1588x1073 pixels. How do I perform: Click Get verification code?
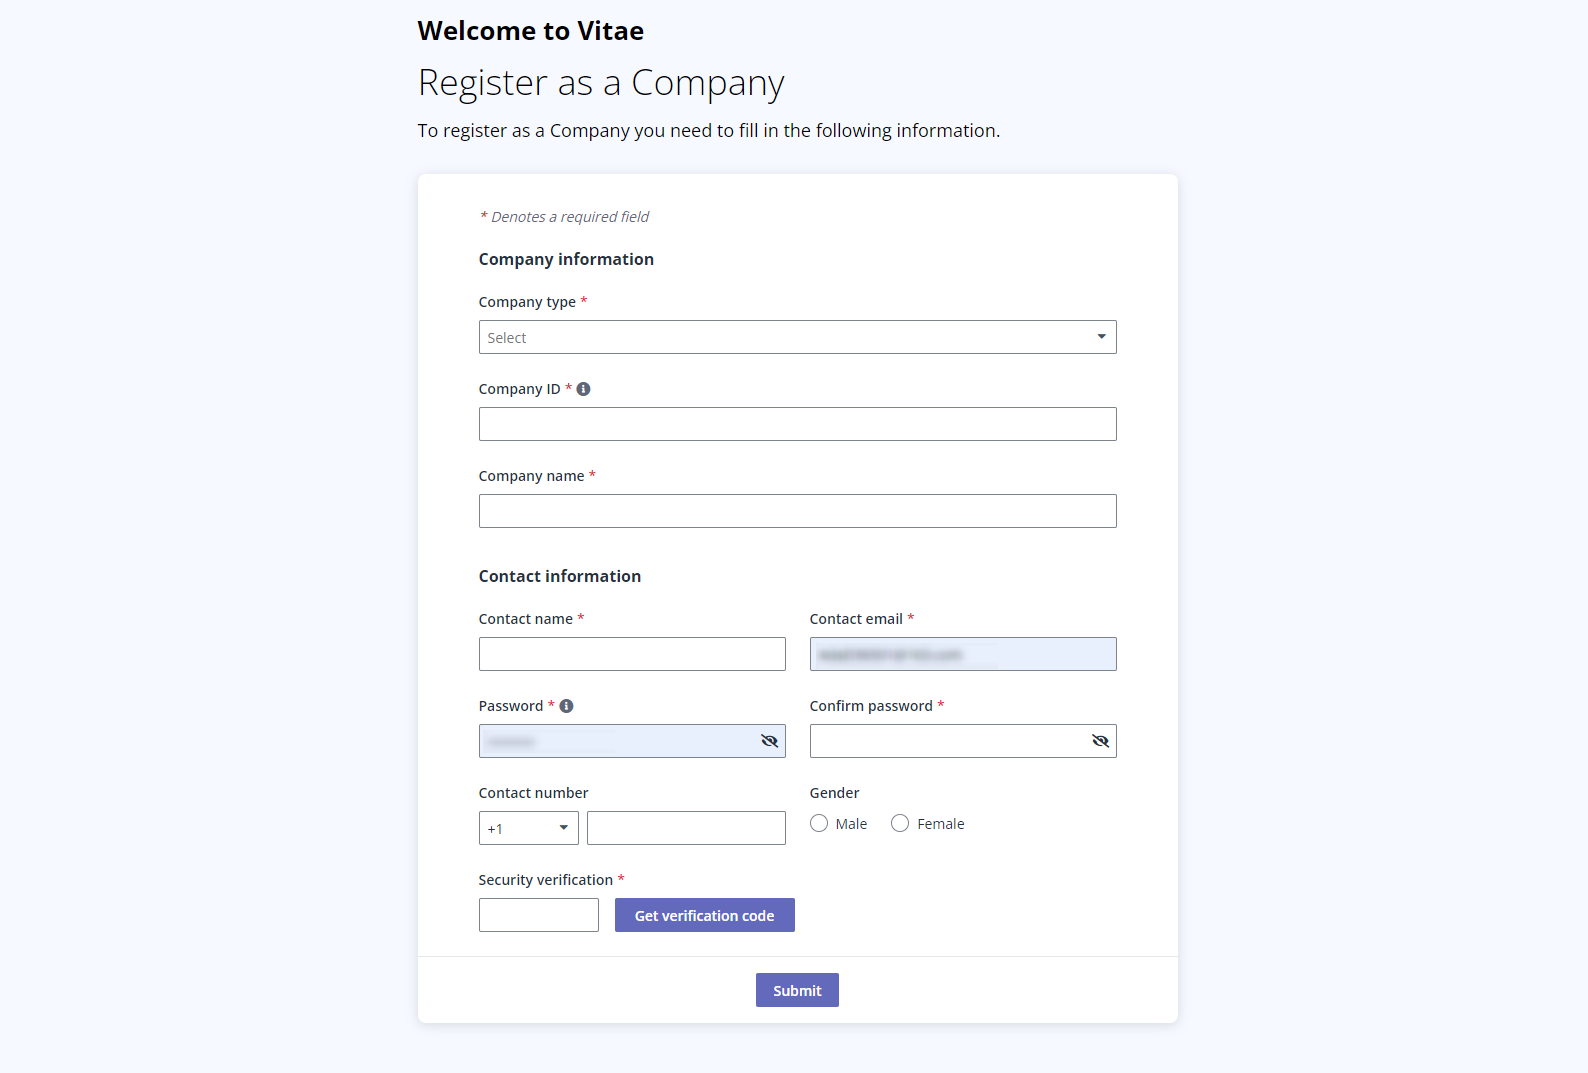(704, 915)
